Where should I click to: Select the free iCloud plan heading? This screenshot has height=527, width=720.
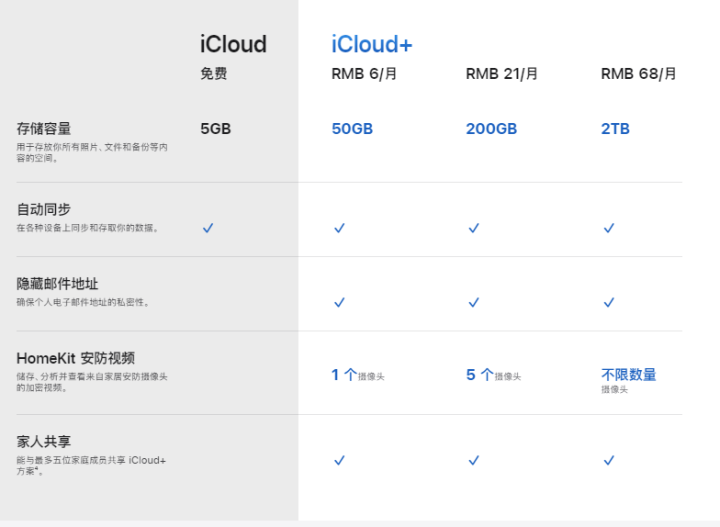click(x=233, y=44)
